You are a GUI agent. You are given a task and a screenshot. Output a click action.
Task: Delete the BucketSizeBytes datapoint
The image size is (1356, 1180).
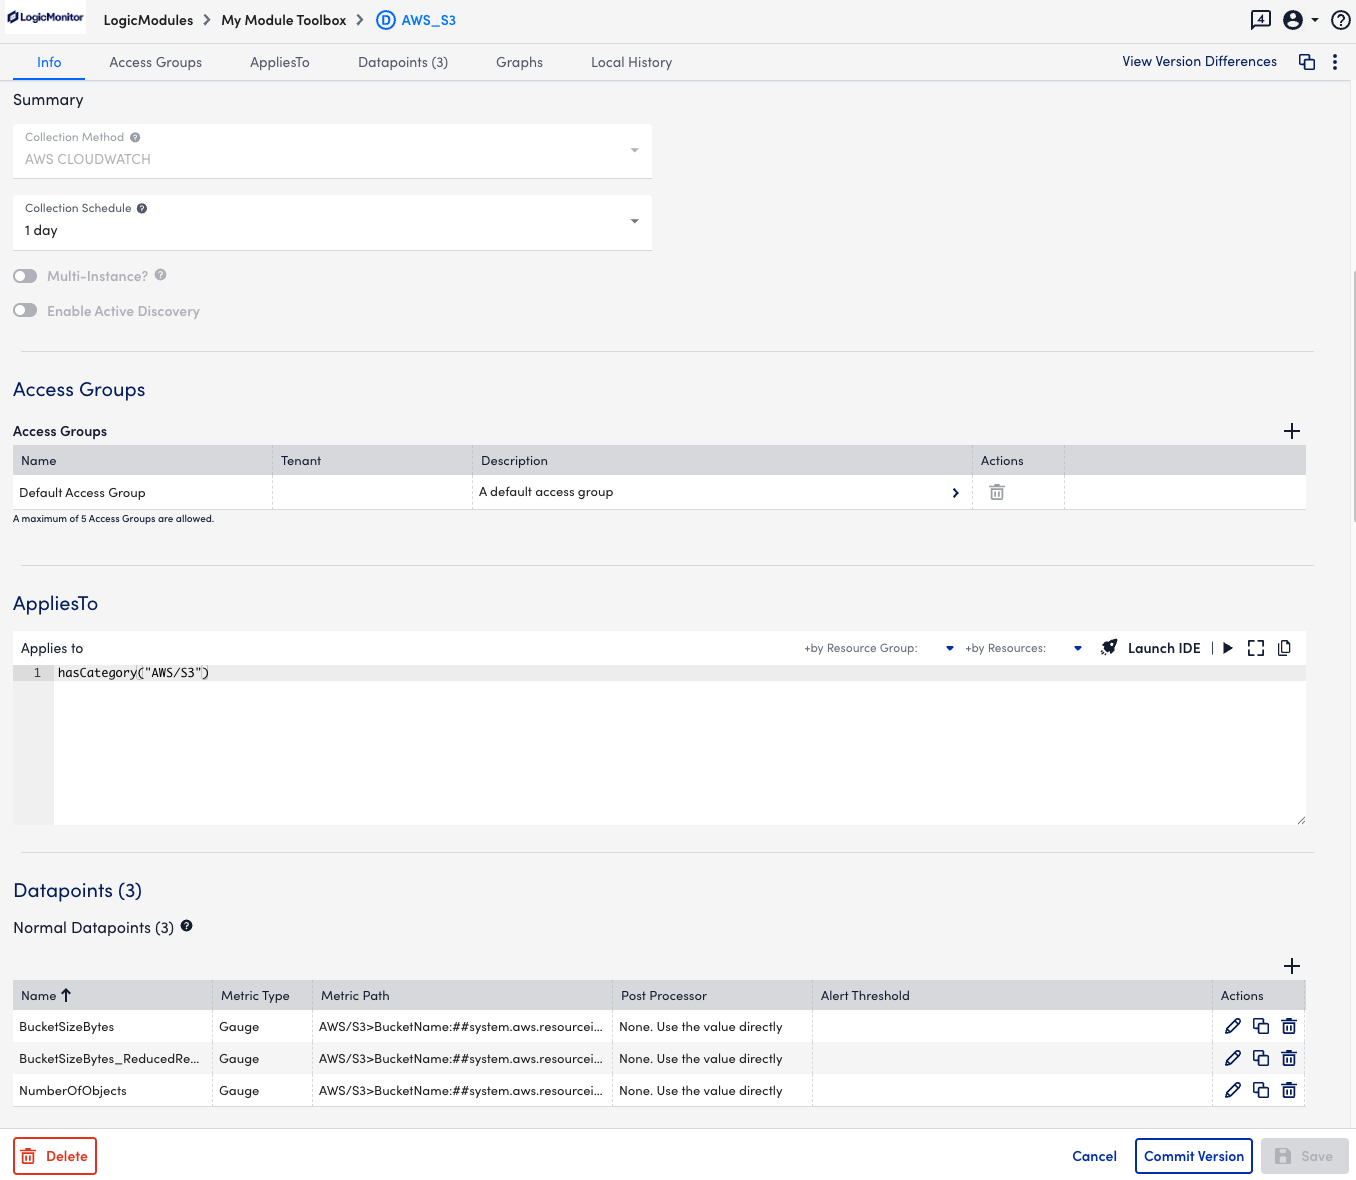(1289, 1026)
